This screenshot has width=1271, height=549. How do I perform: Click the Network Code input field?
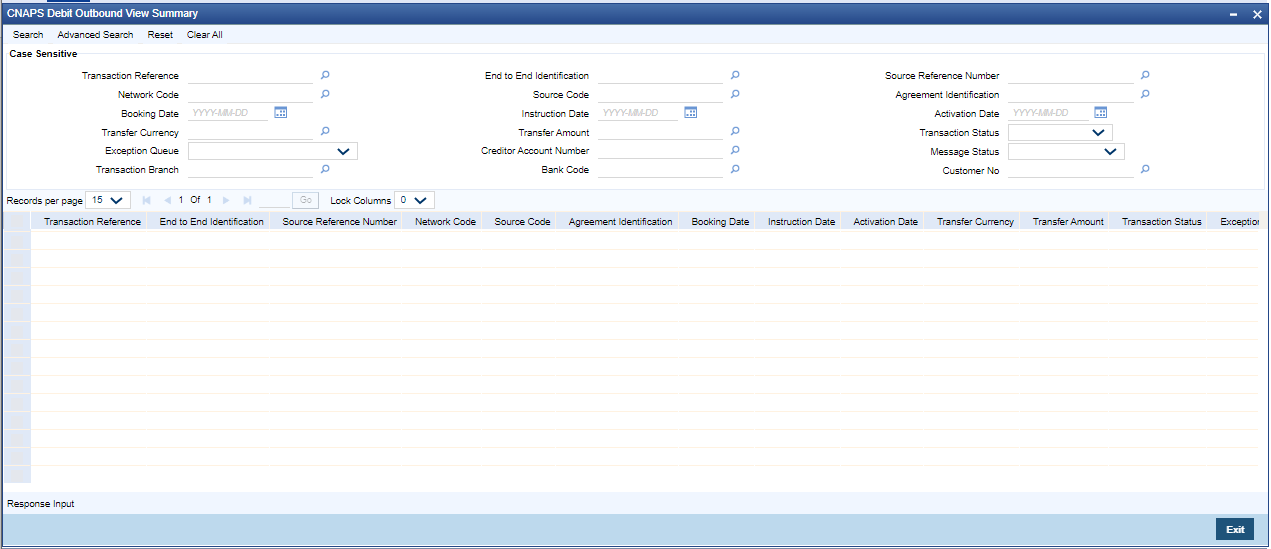coord(250,94)
